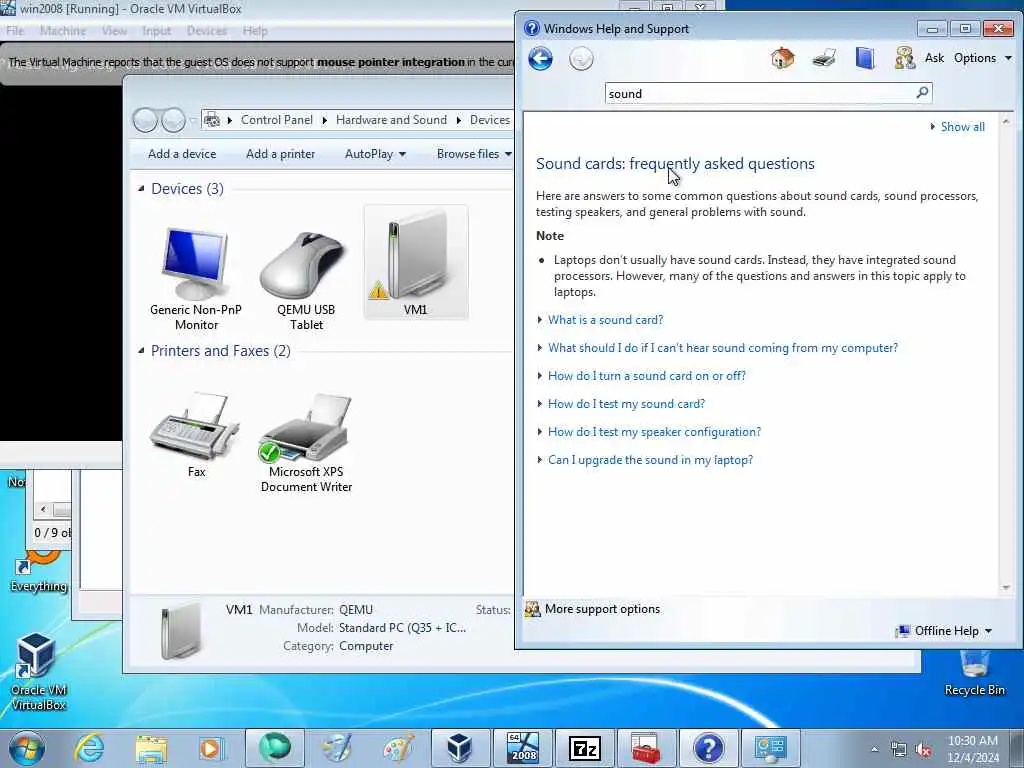Click the muted volume tray icon
This screenshot has height=768, width=1024.
tap(923, 750)
